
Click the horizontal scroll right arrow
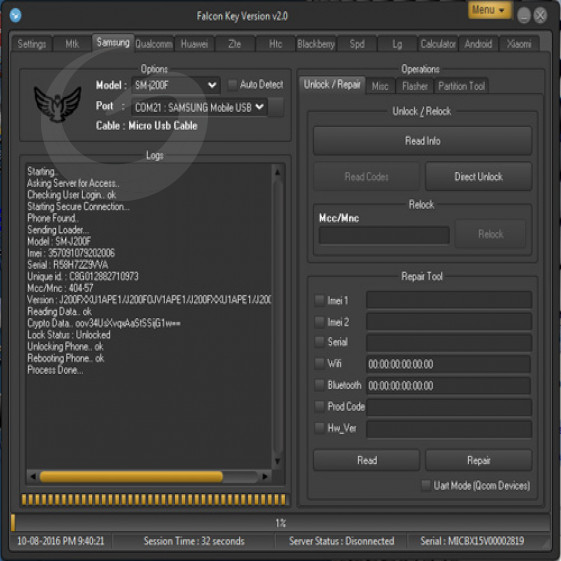(x=265, y=476)
